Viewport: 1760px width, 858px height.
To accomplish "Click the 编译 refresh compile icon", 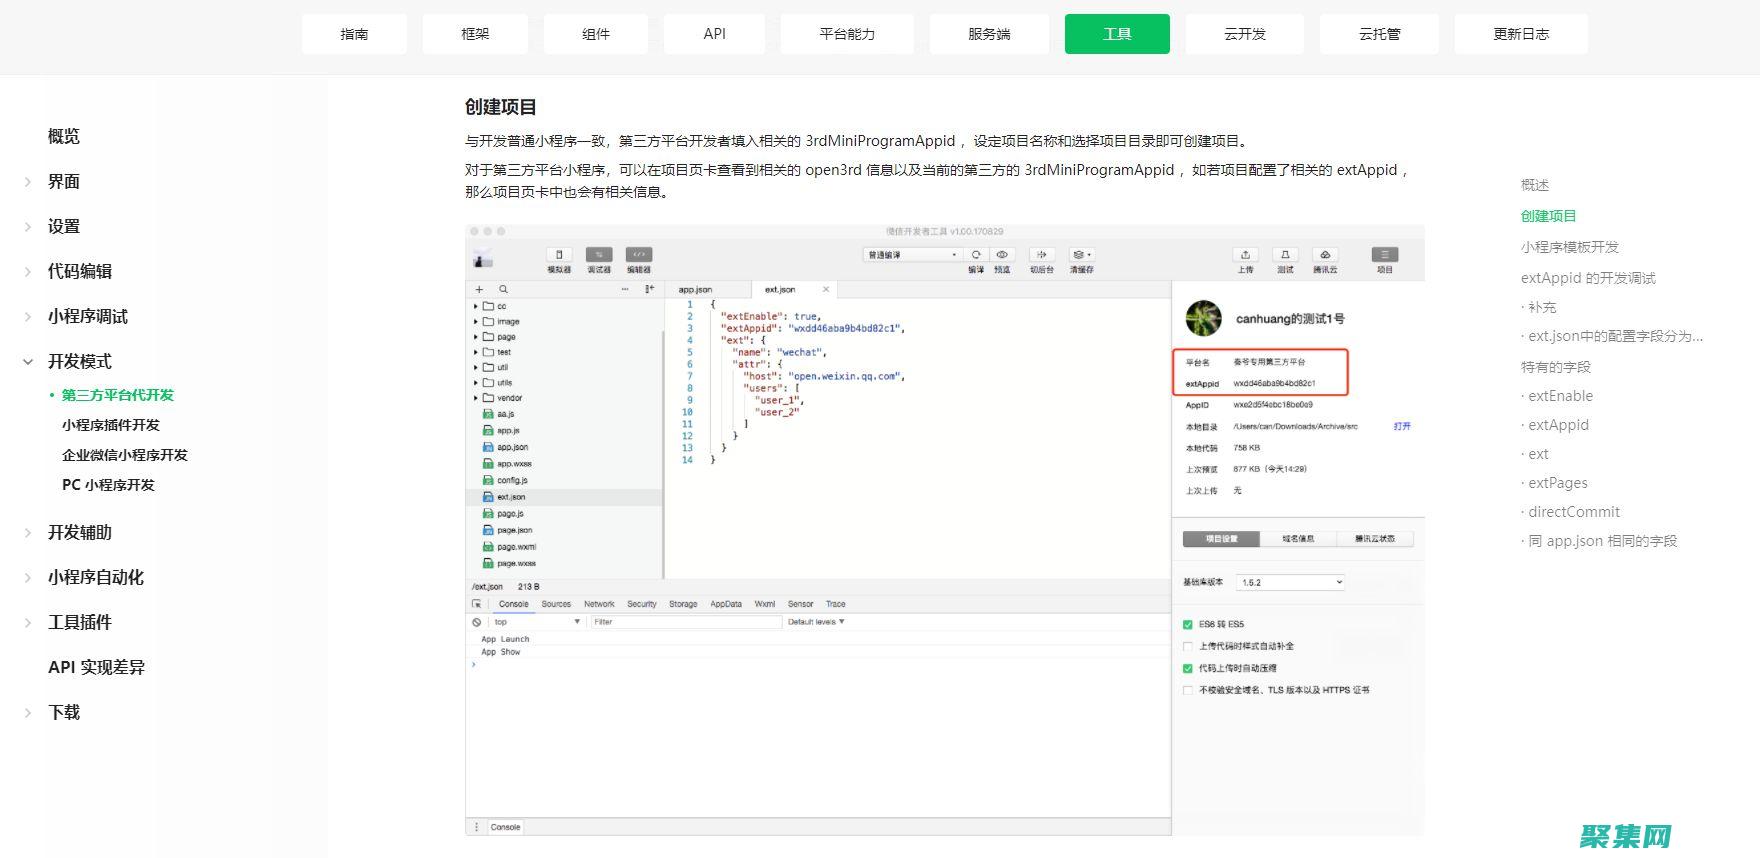I will pyautogui.click(x=976, y=254).
